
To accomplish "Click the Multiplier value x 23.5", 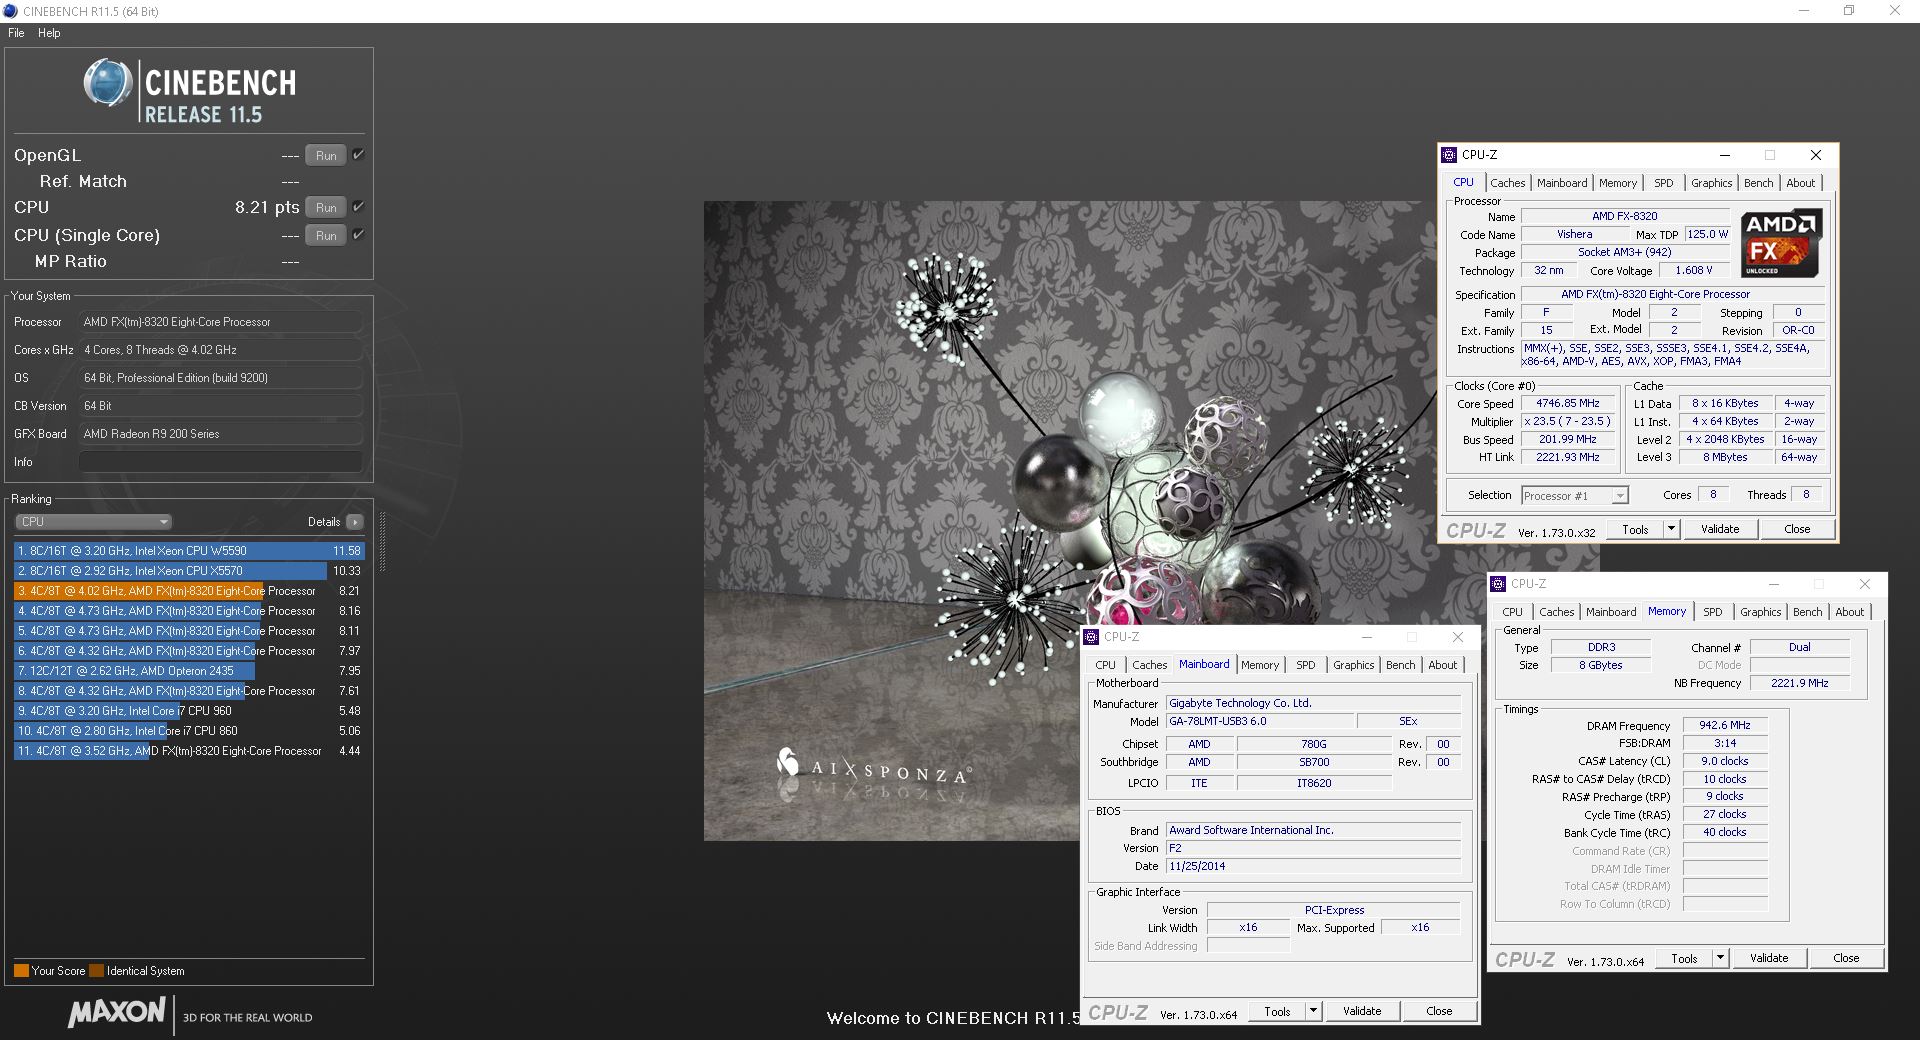I will [x=1567, y=421].
